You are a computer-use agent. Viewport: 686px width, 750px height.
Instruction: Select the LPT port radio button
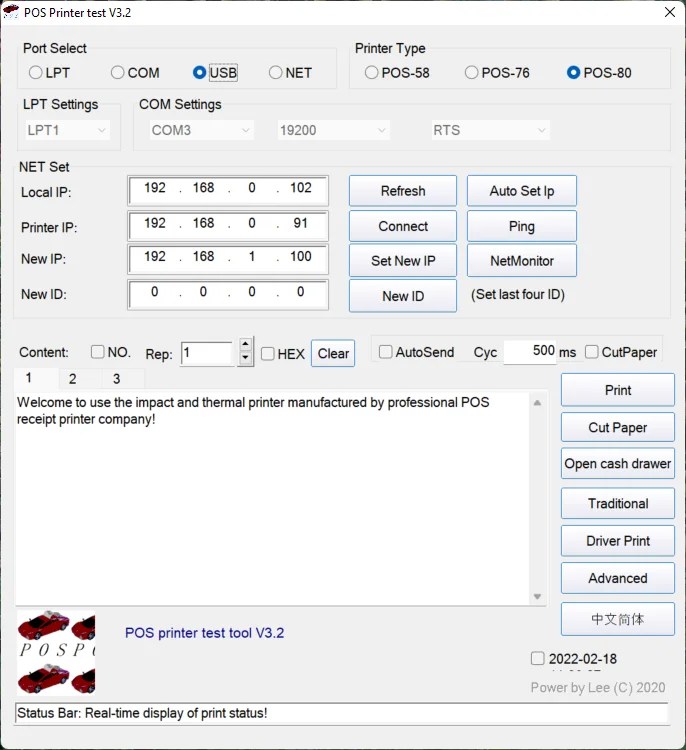tap(36, 73)
